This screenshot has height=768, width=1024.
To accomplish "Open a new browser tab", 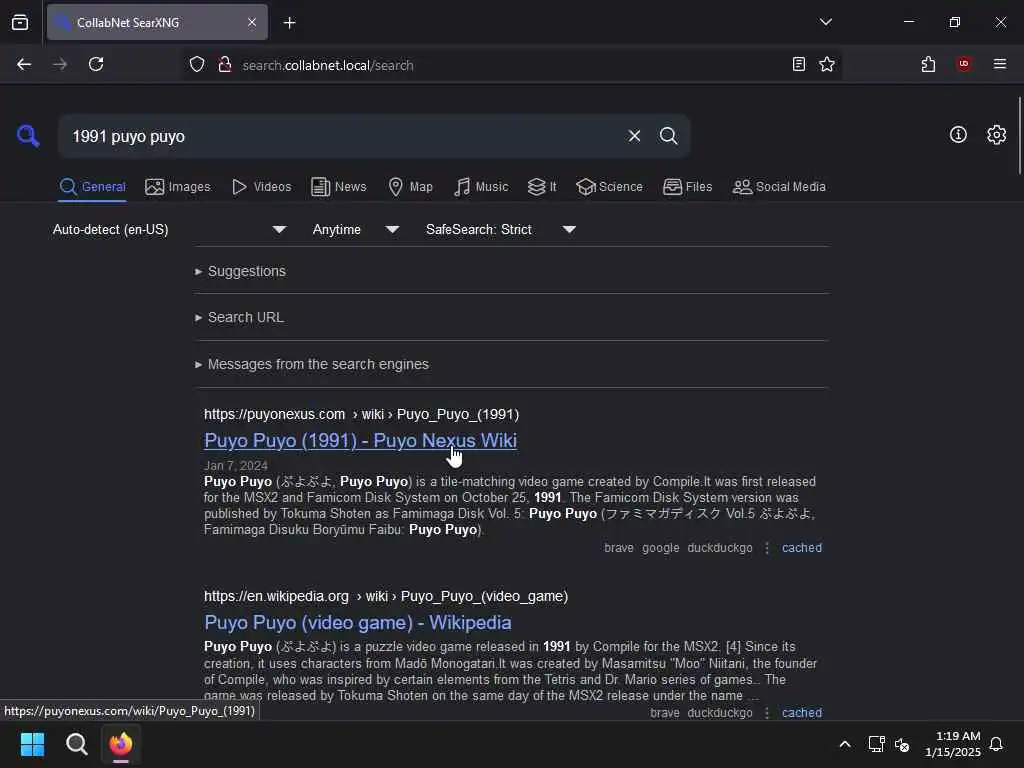I will pyautogui.click(x=289, y=23).
